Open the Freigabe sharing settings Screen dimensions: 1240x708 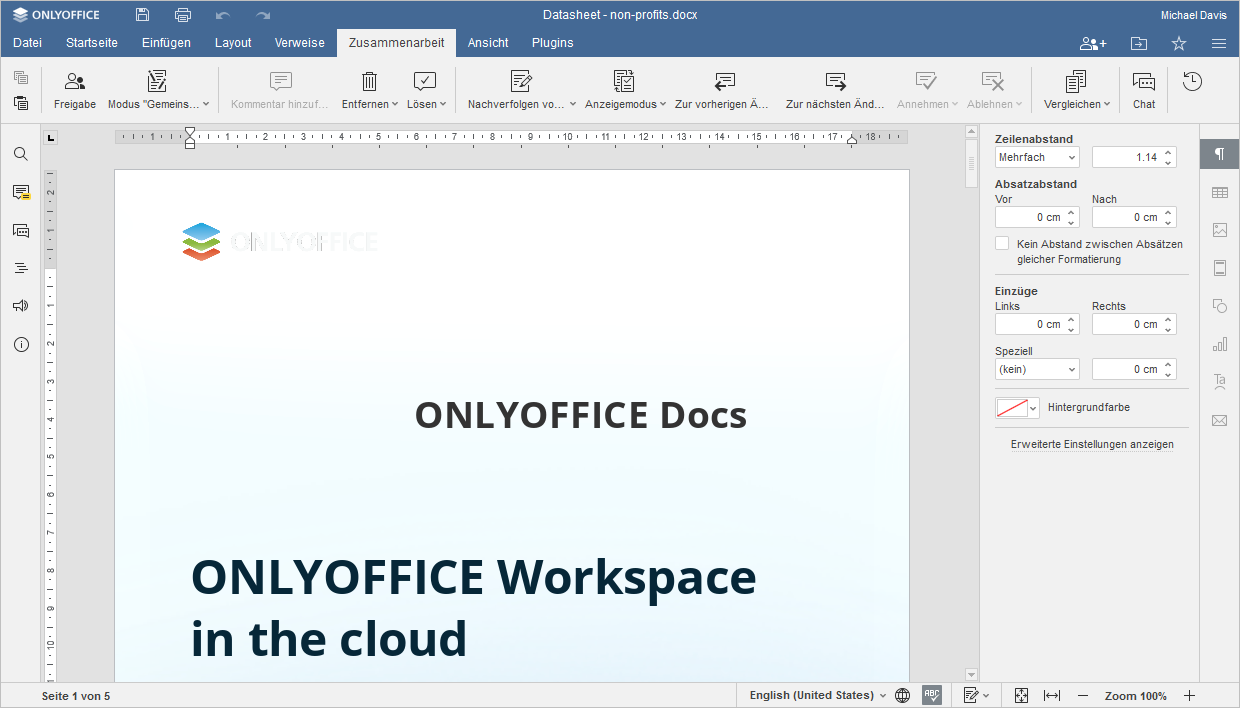(75, 90)
